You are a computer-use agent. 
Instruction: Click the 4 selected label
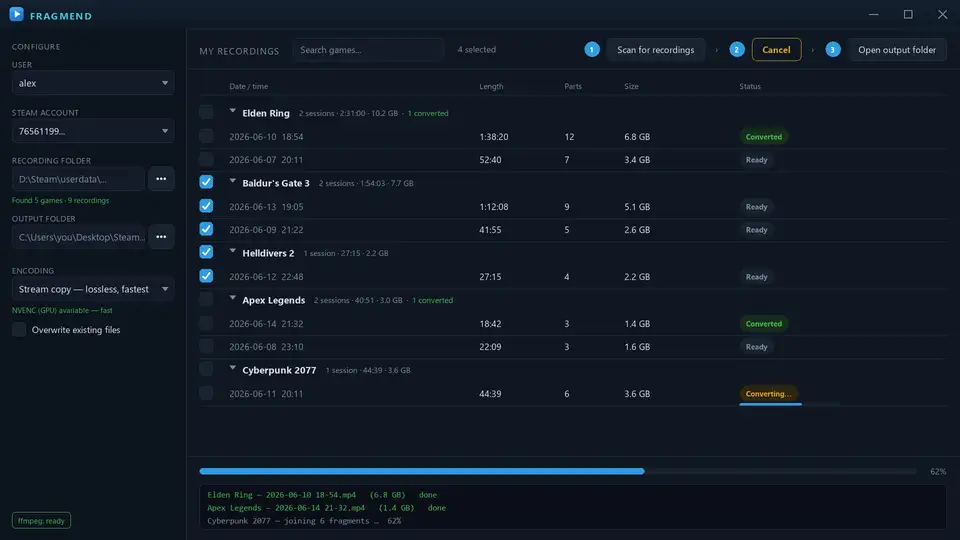[477, 50]
